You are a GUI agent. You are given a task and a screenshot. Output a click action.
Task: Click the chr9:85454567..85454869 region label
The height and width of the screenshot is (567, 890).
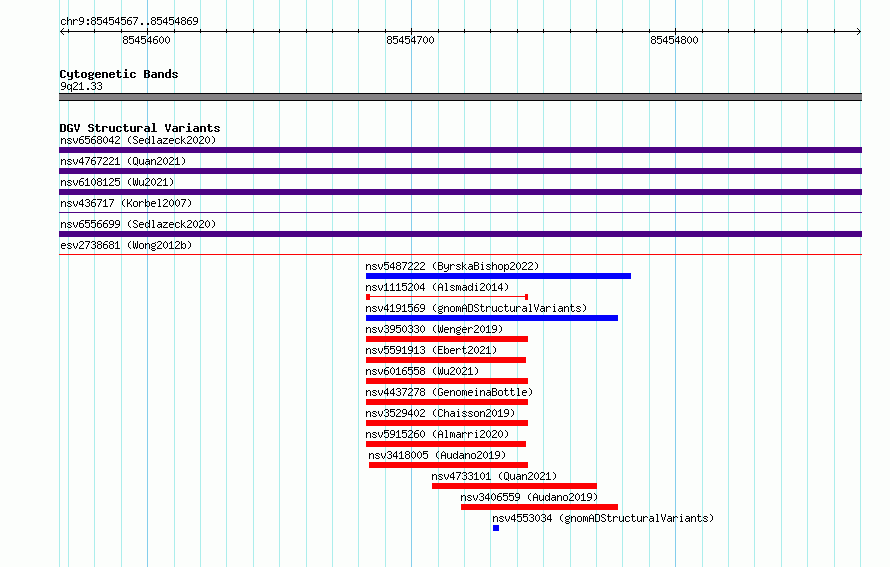pos(129,21)
